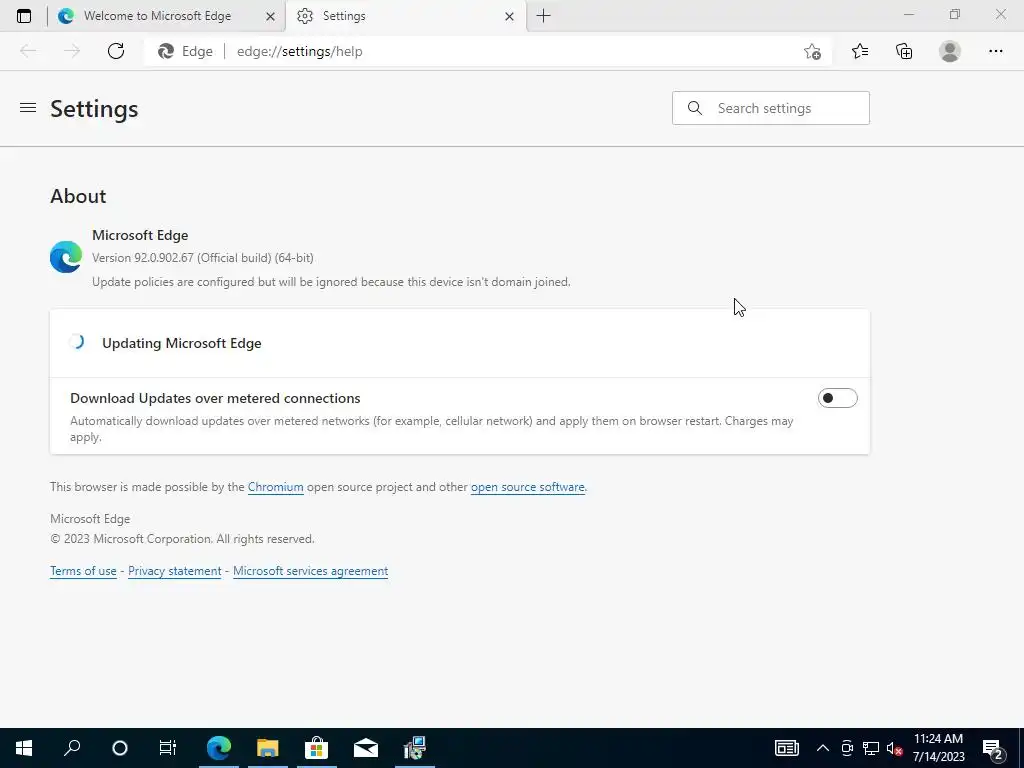Add this page to favorites star icon

click(812, 51)
